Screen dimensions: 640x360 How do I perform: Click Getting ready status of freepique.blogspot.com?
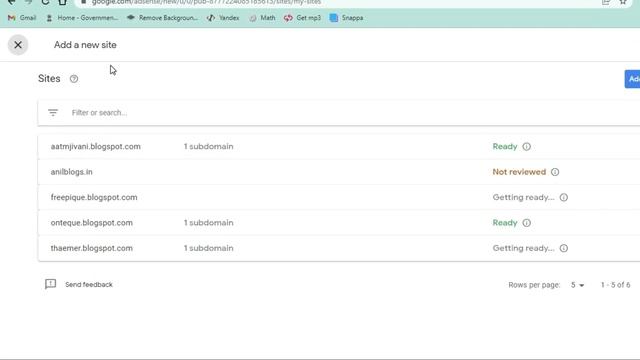523,198
